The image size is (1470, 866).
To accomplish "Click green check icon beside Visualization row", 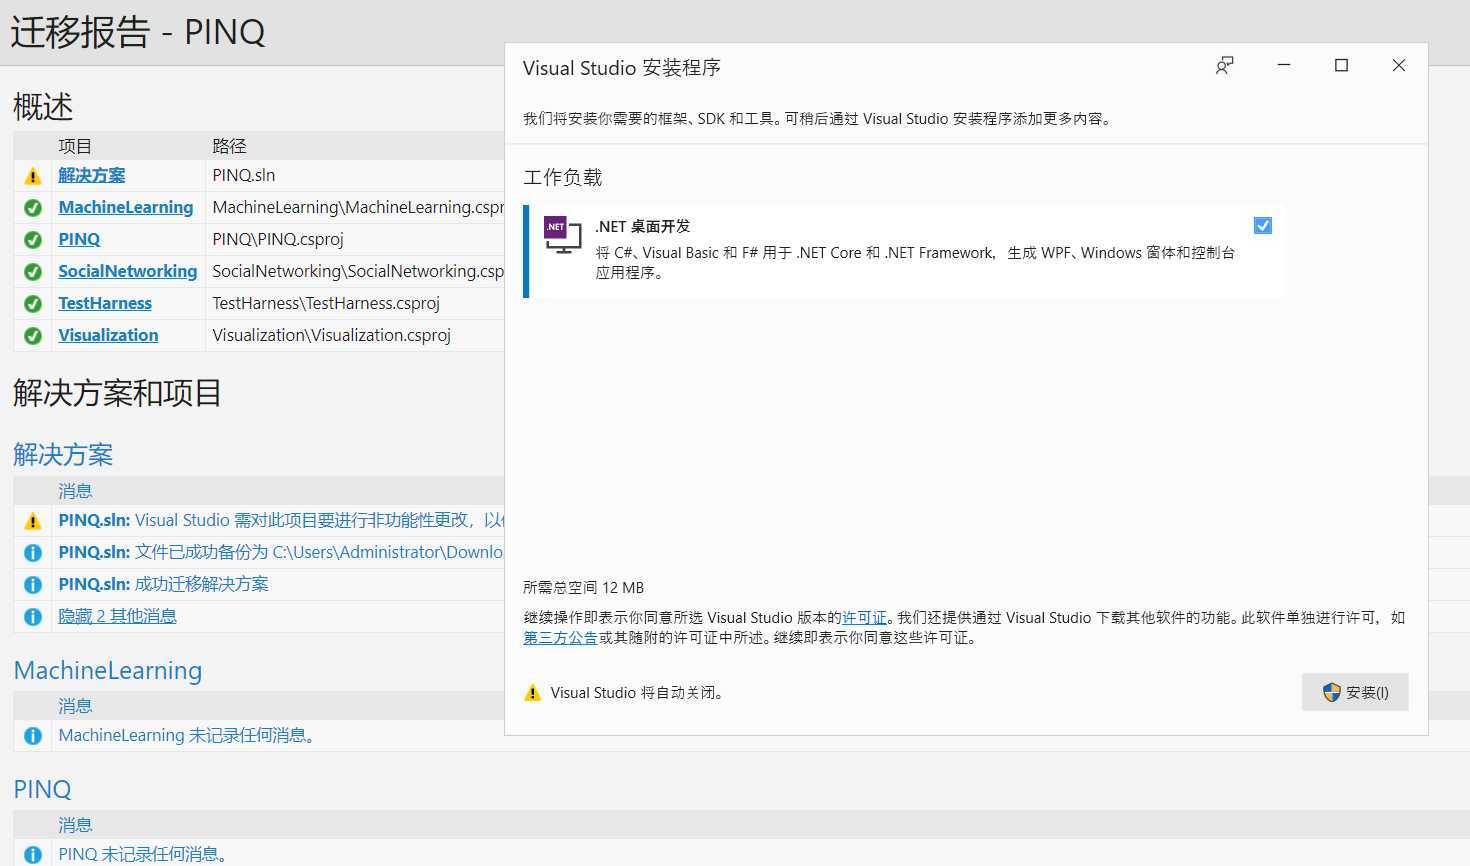I will (x=33, y=336).
